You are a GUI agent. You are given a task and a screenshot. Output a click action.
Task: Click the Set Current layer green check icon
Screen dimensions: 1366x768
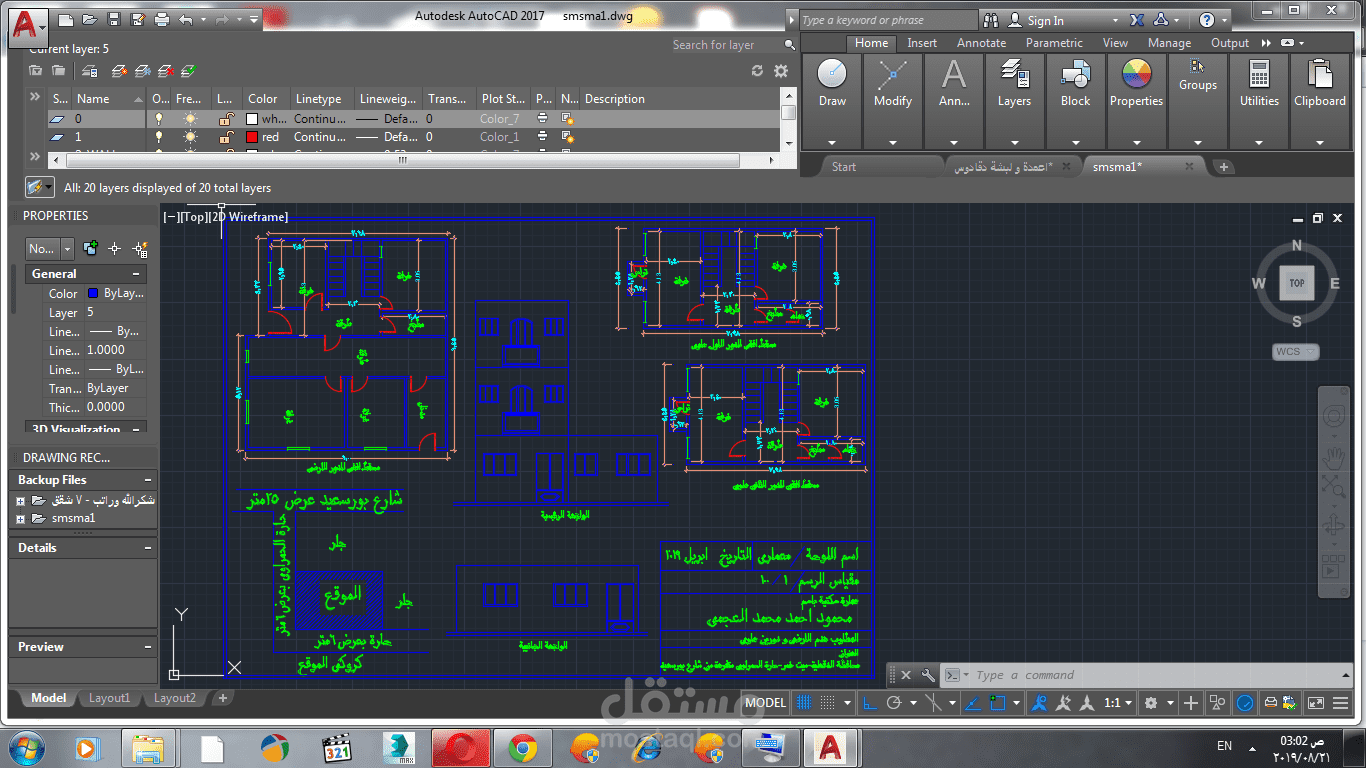(x=188, y=71)
